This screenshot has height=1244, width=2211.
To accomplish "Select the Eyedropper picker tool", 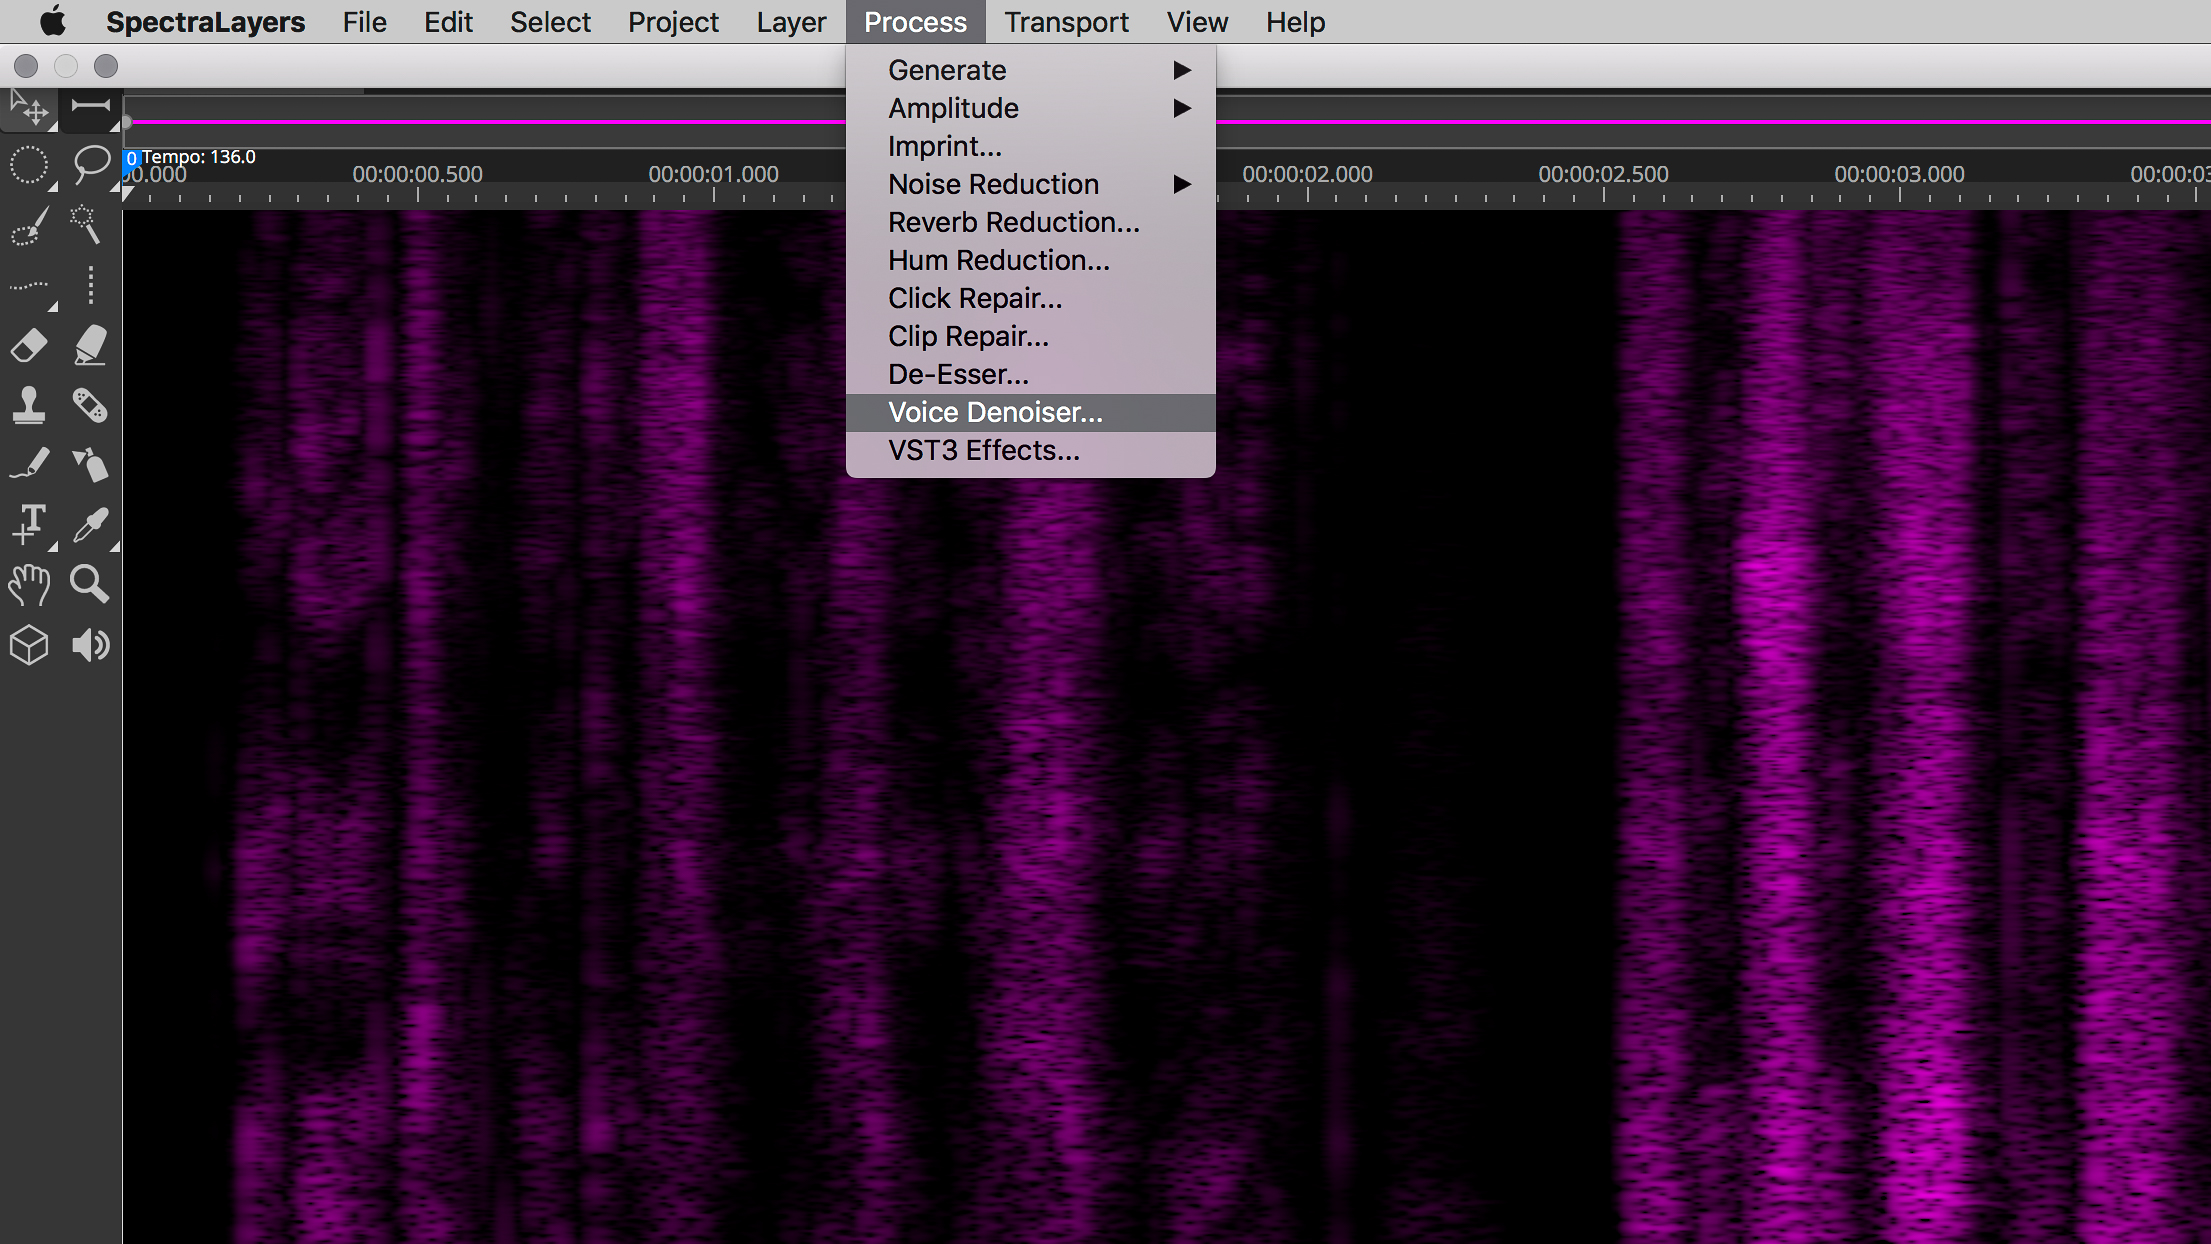I will coord(90,524).
